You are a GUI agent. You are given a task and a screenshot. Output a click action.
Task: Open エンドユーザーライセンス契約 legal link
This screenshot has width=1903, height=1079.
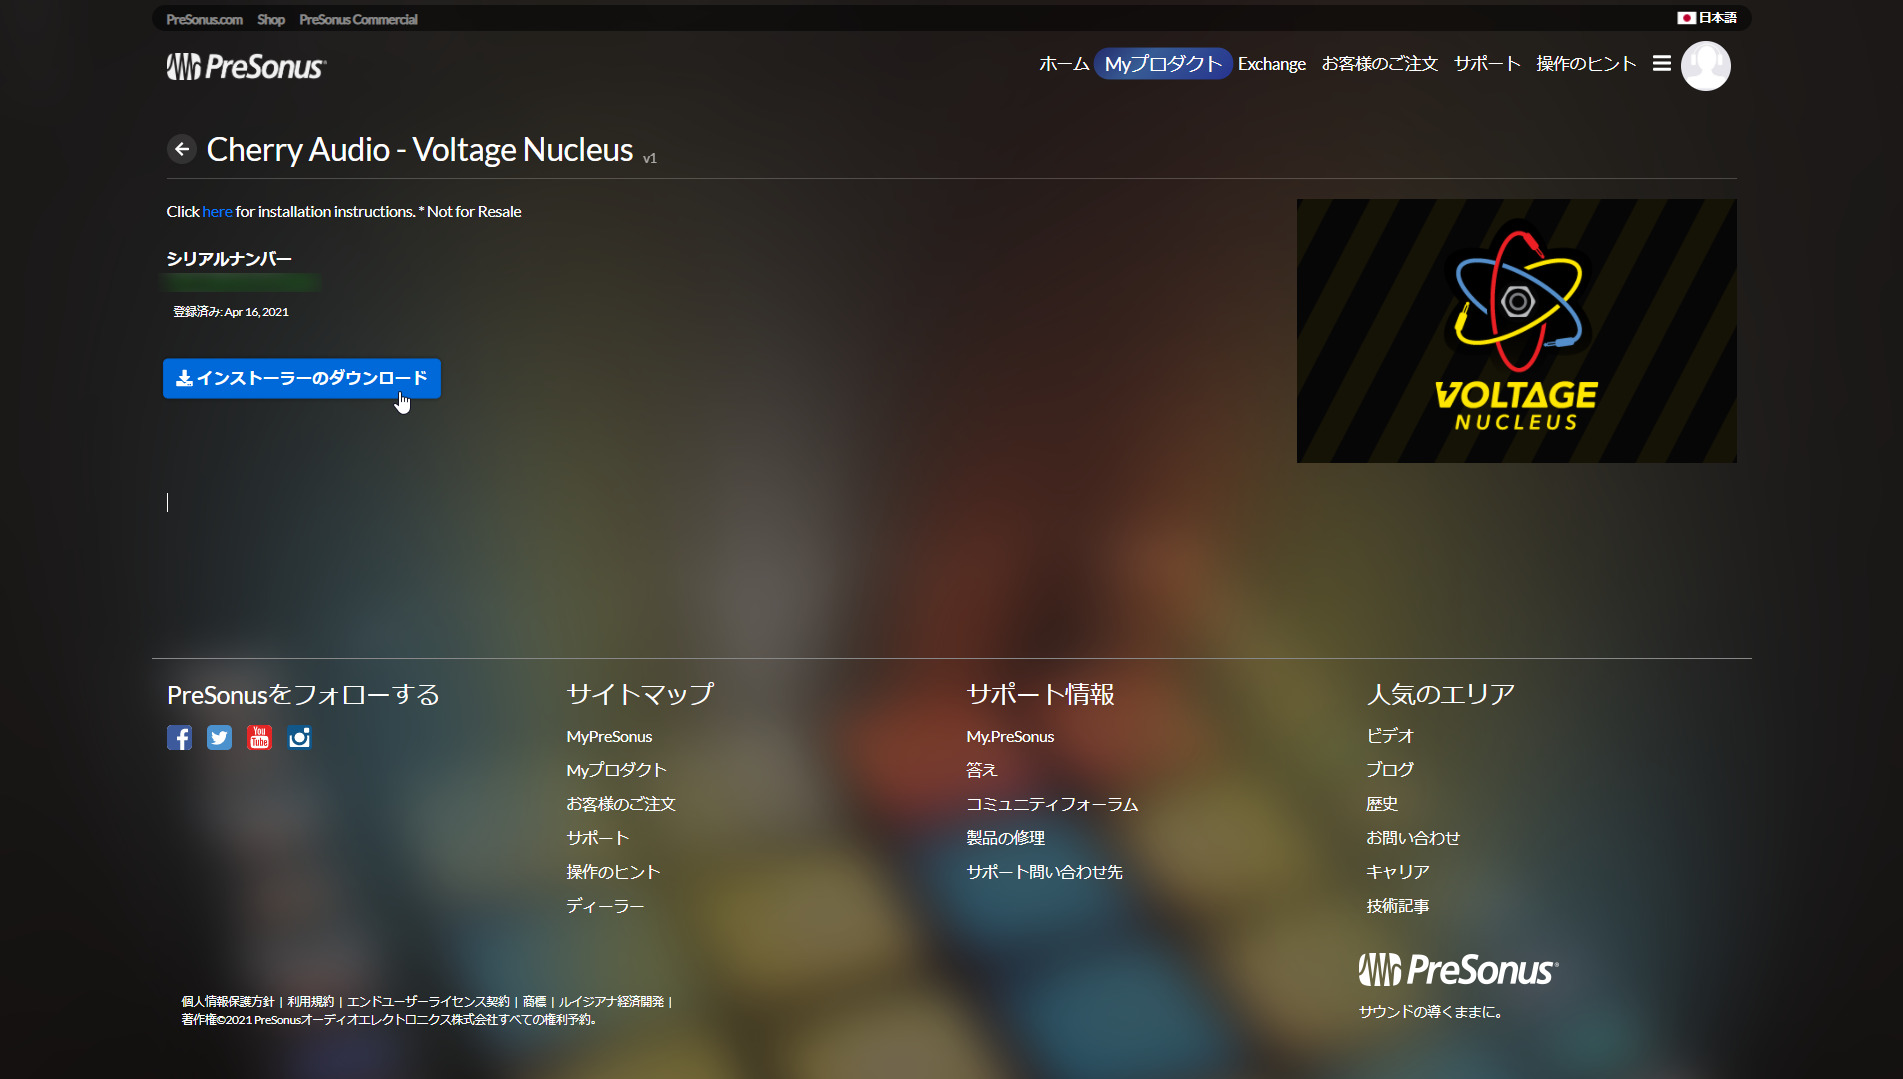(428, 1001)
